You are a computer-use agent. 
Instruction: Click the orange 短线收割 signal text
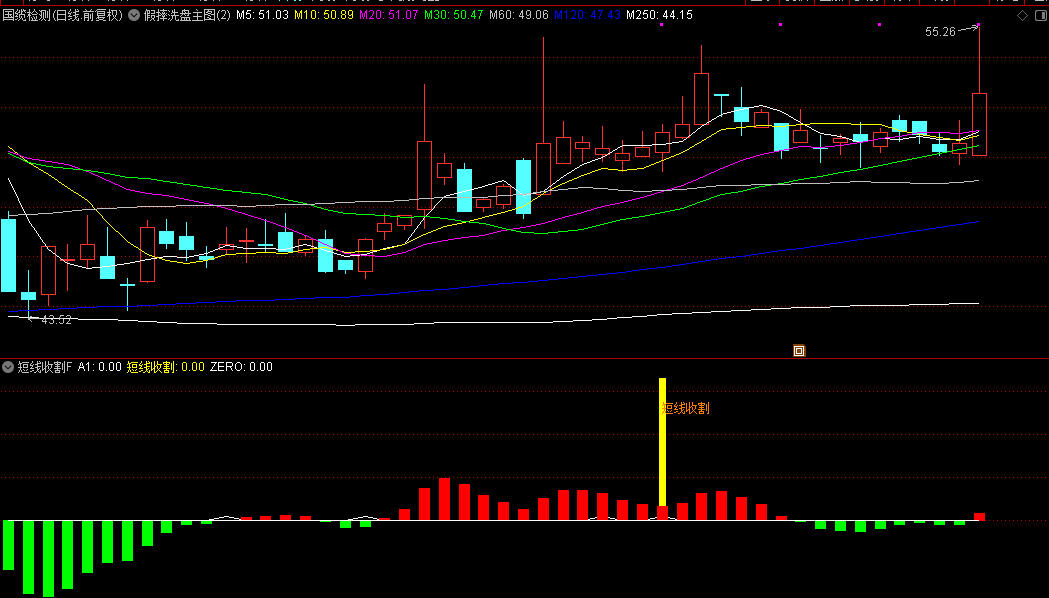pyautogui.click(x=686, y=408)
